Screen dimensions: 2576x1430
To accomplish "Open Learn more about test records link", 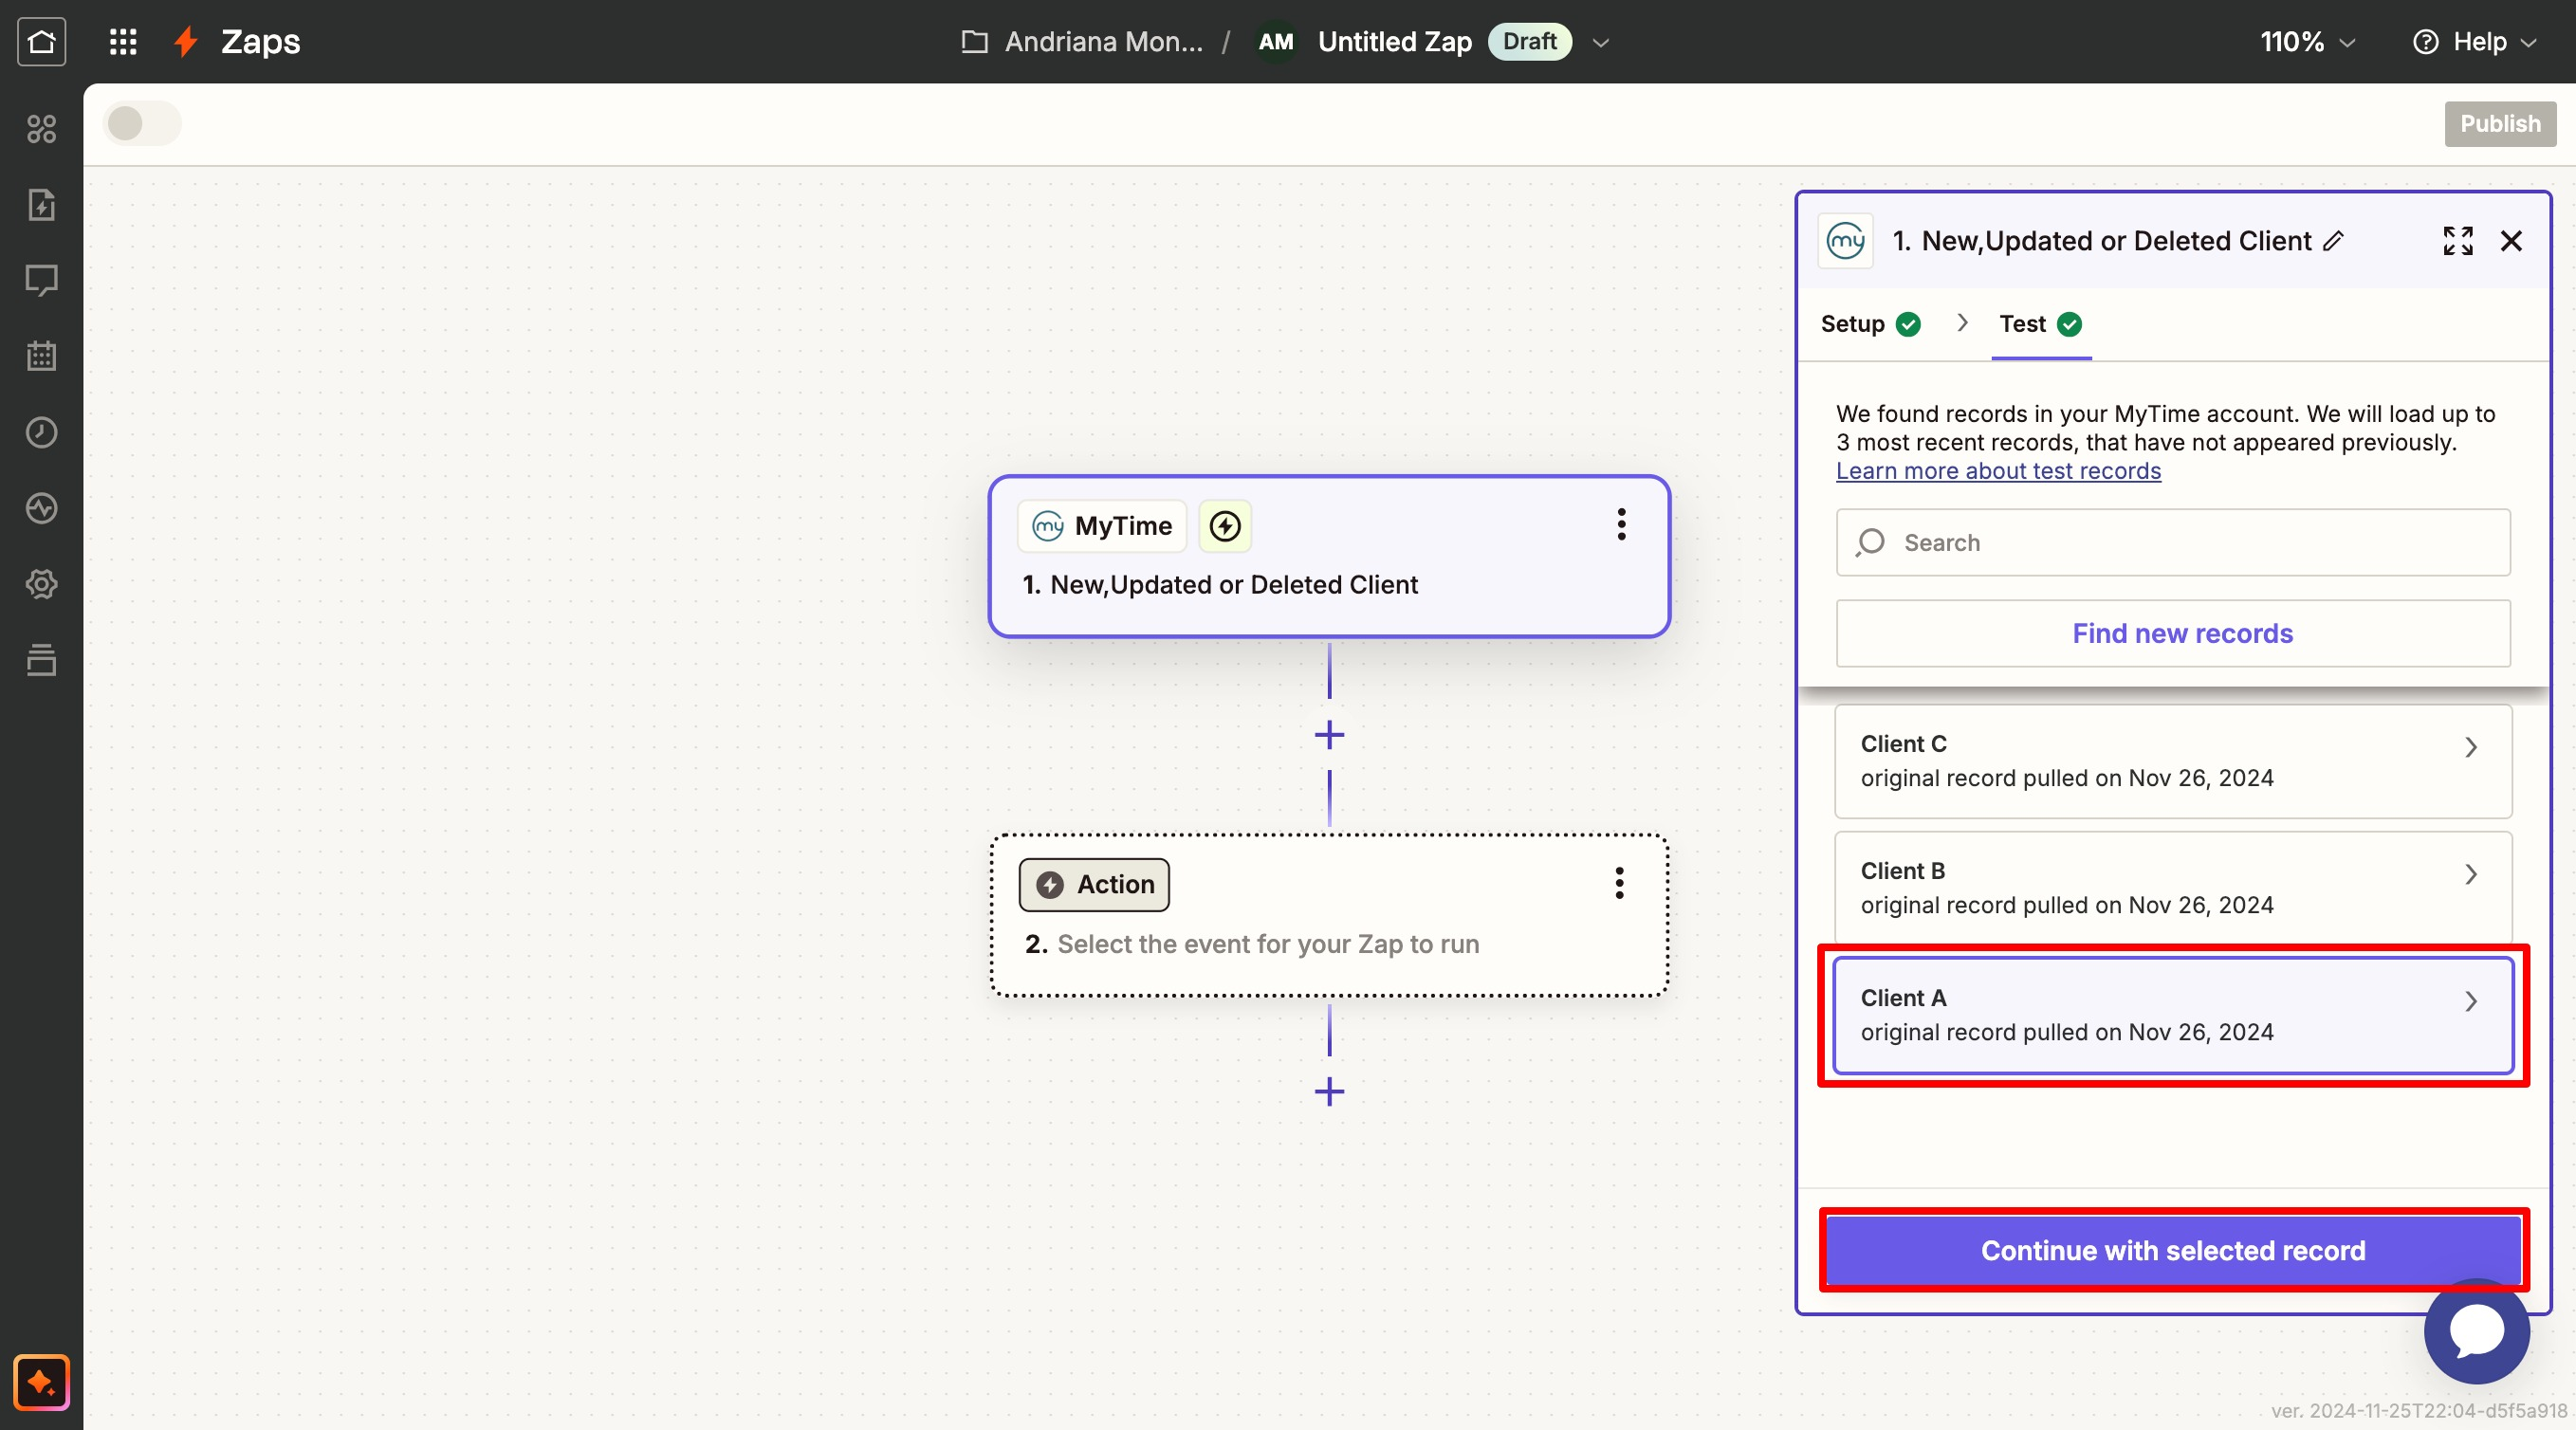I will tap(1997, 471).
